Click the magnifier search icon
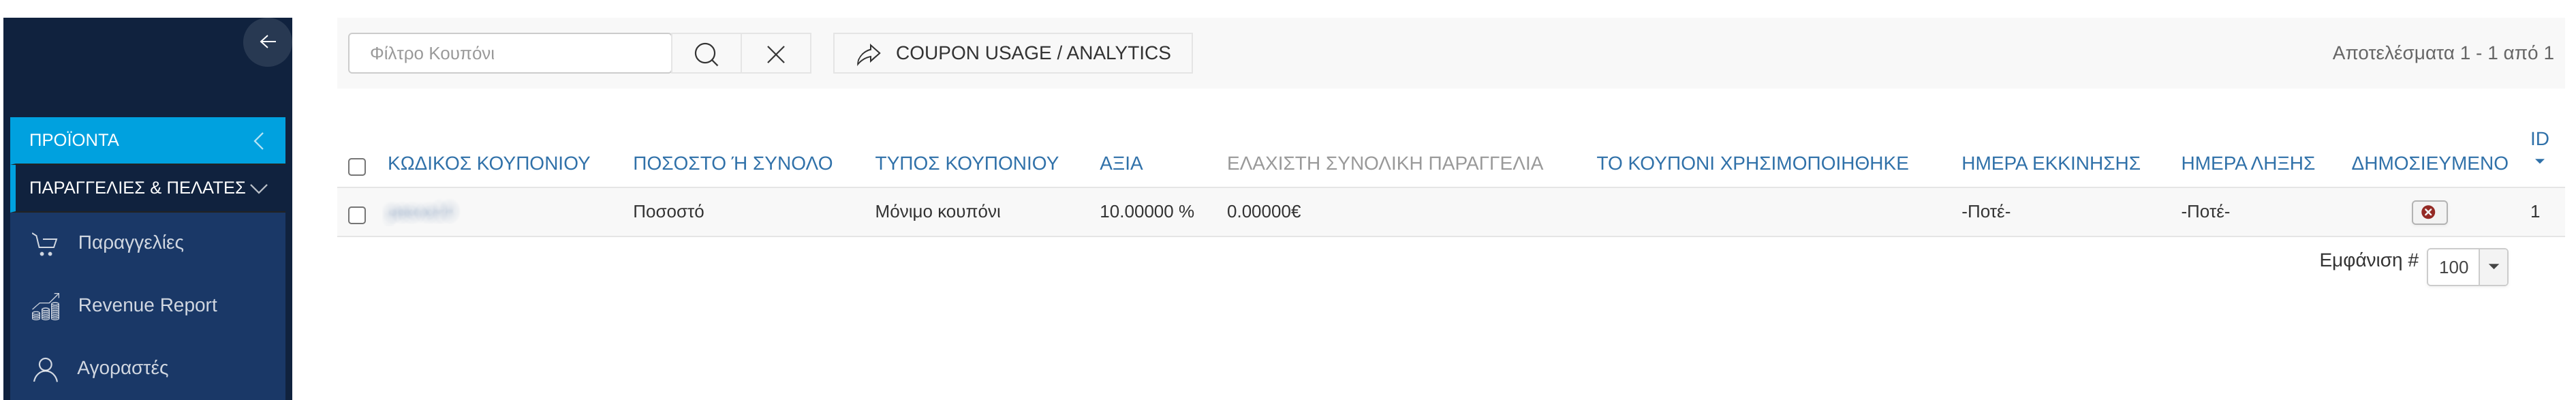The height and width of the screenshot is (400, 2576). coord(706,54)
